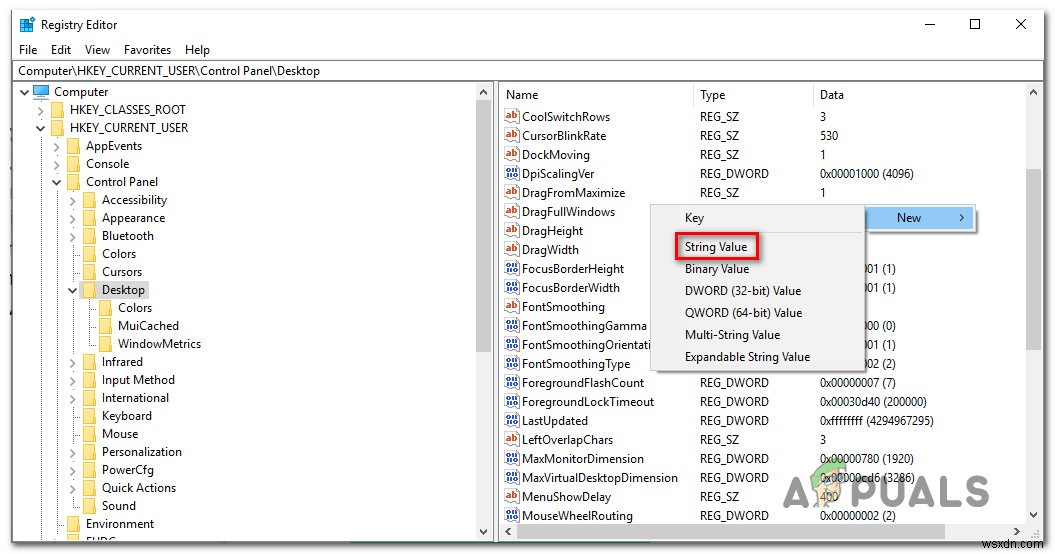The height and width of the screenshot is (554, 1055).
Task: Expand the AppEvents key
Action: click(57, 146)
